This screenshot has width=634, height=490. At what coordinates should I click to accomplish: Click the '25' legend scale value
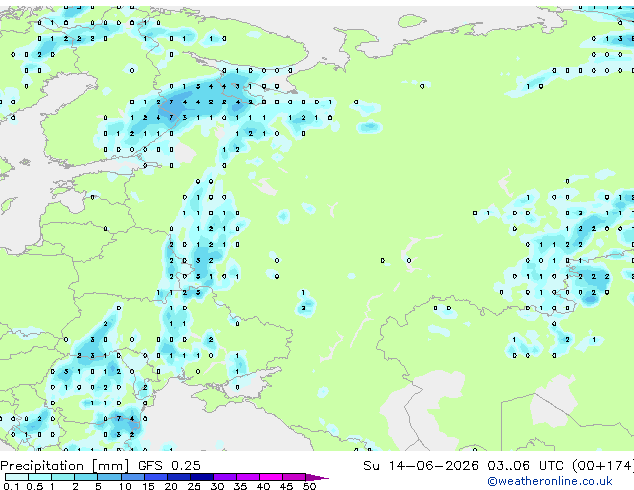tap(194, 486)
